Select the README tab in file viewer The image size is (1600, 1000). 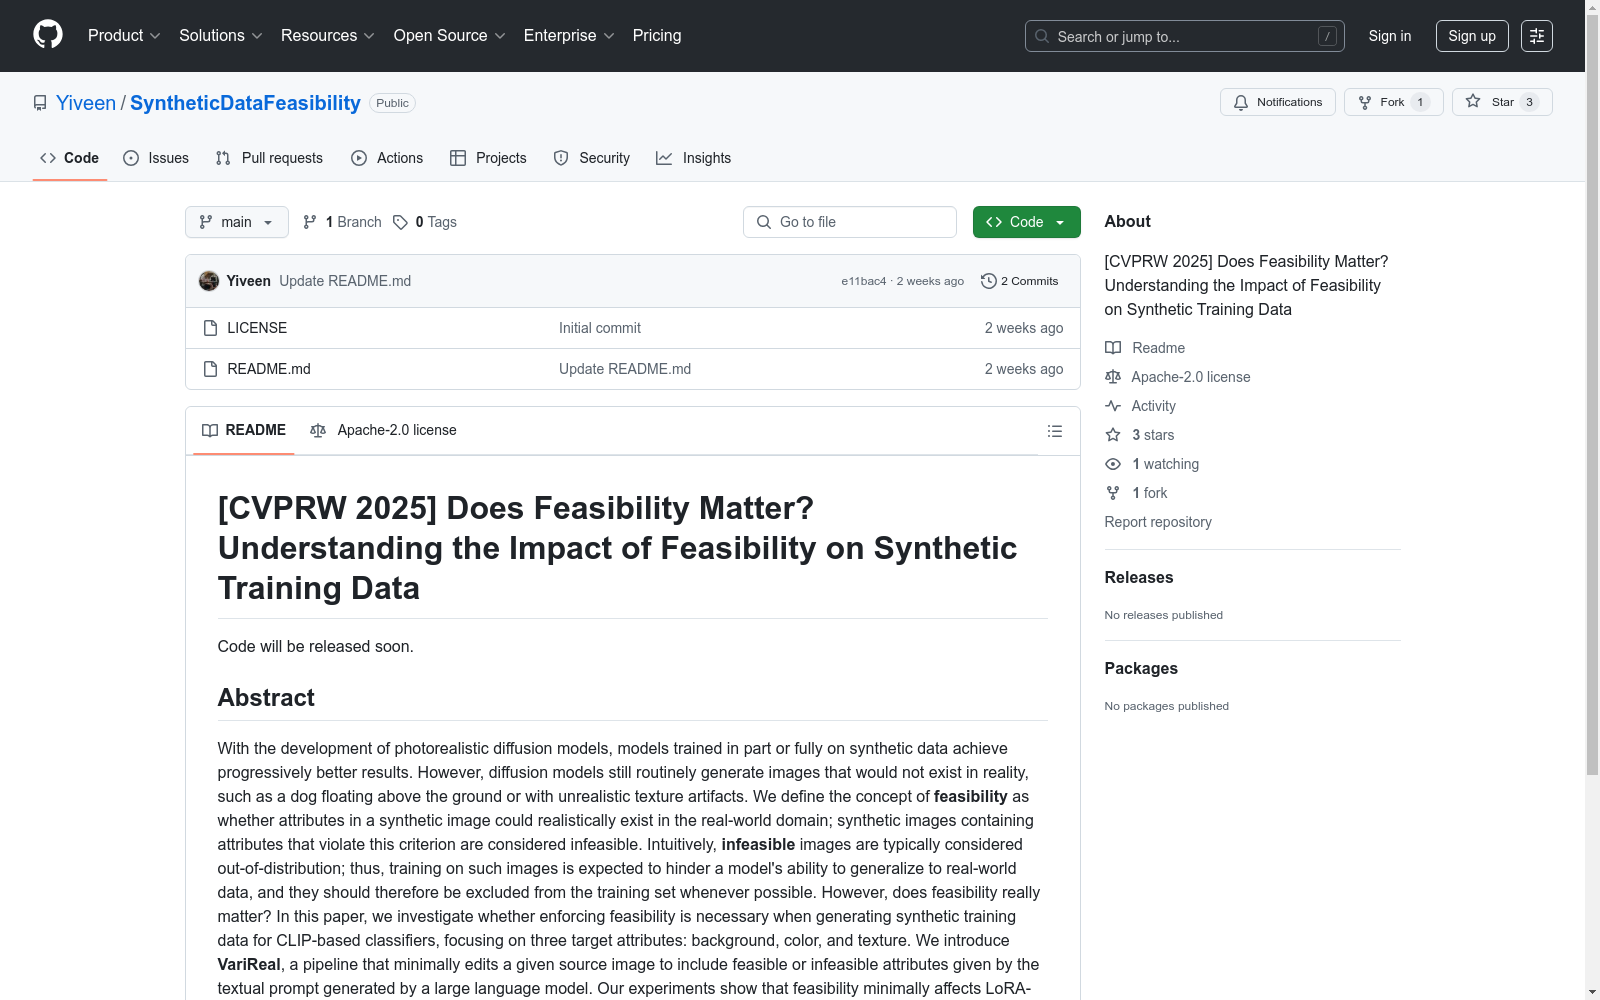tap(244, 430)
